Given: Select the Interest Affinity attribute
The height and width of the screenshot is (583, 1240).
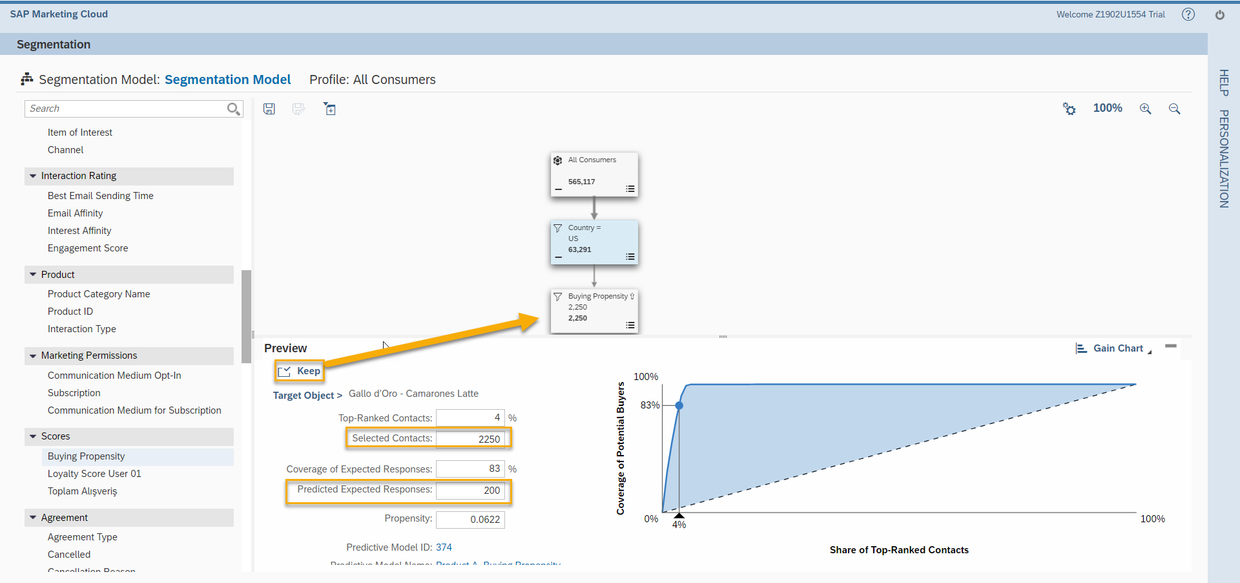Looking at the screenshot, I should pos(79,231).
